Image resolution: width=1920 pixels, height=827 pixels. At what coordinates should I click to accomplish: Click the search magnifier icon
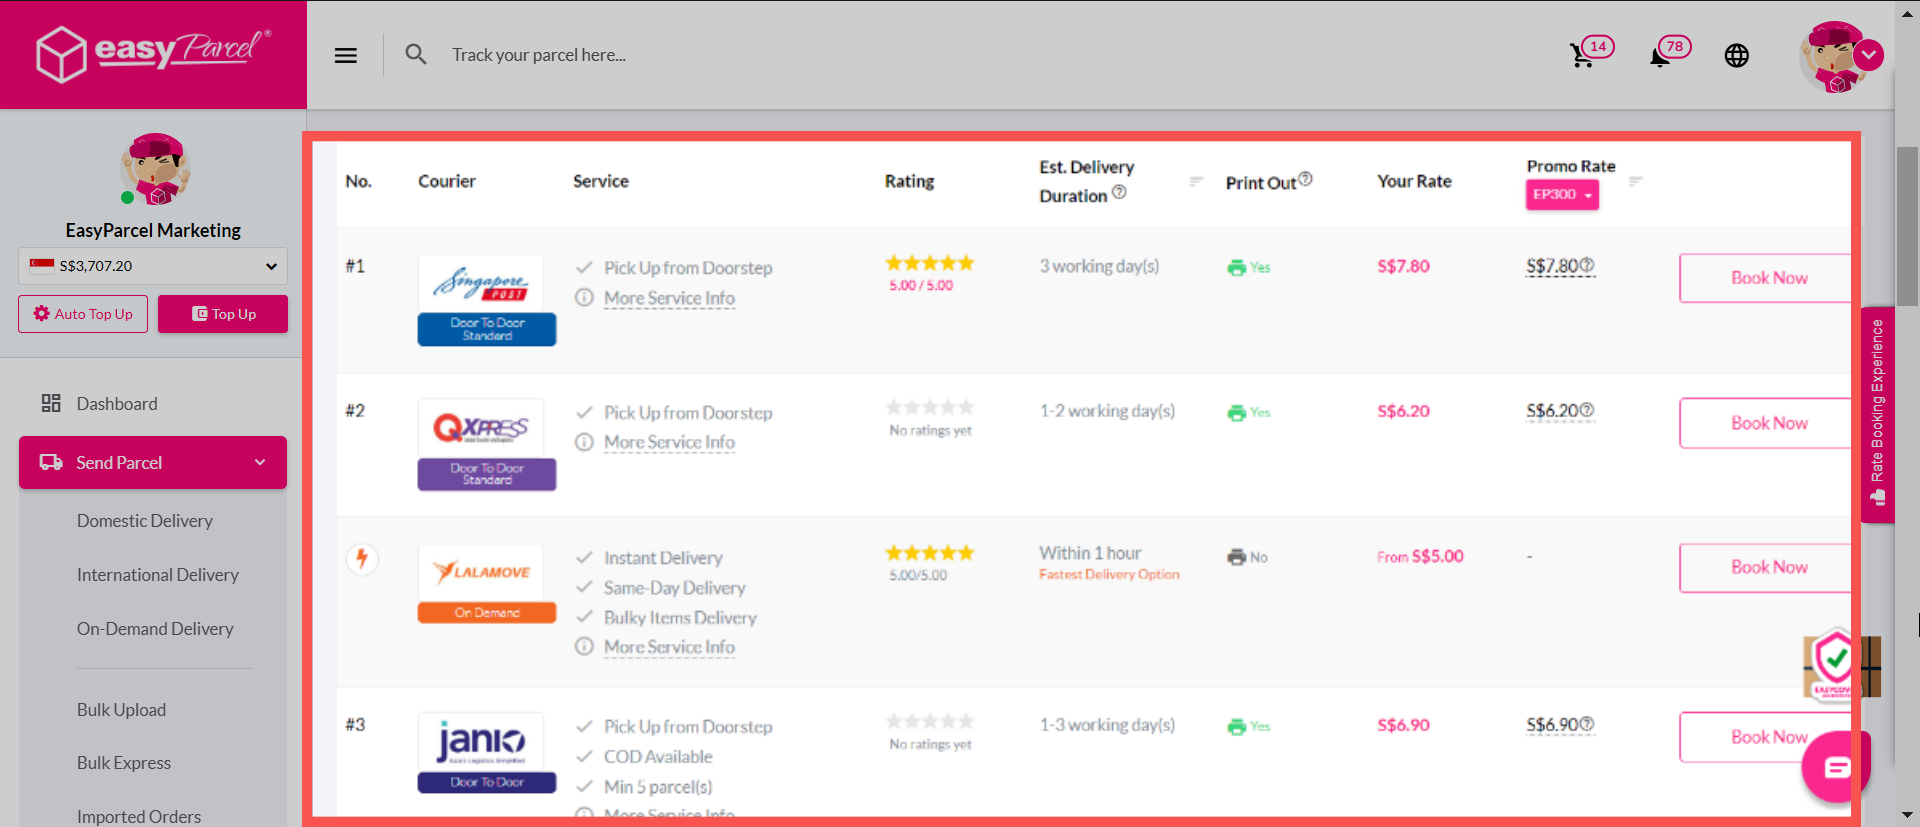pyautogui.click(x=416, y=54)
